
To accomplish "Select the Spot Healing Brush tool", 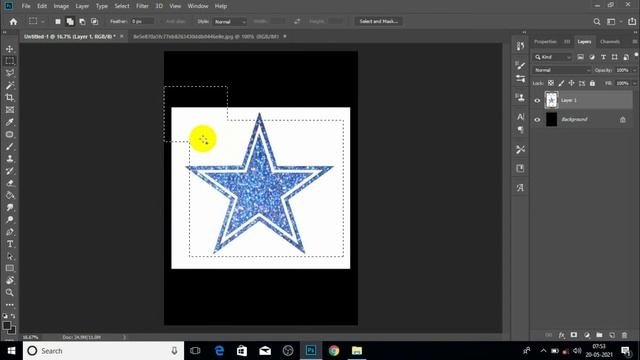I will tap(10, 134).
